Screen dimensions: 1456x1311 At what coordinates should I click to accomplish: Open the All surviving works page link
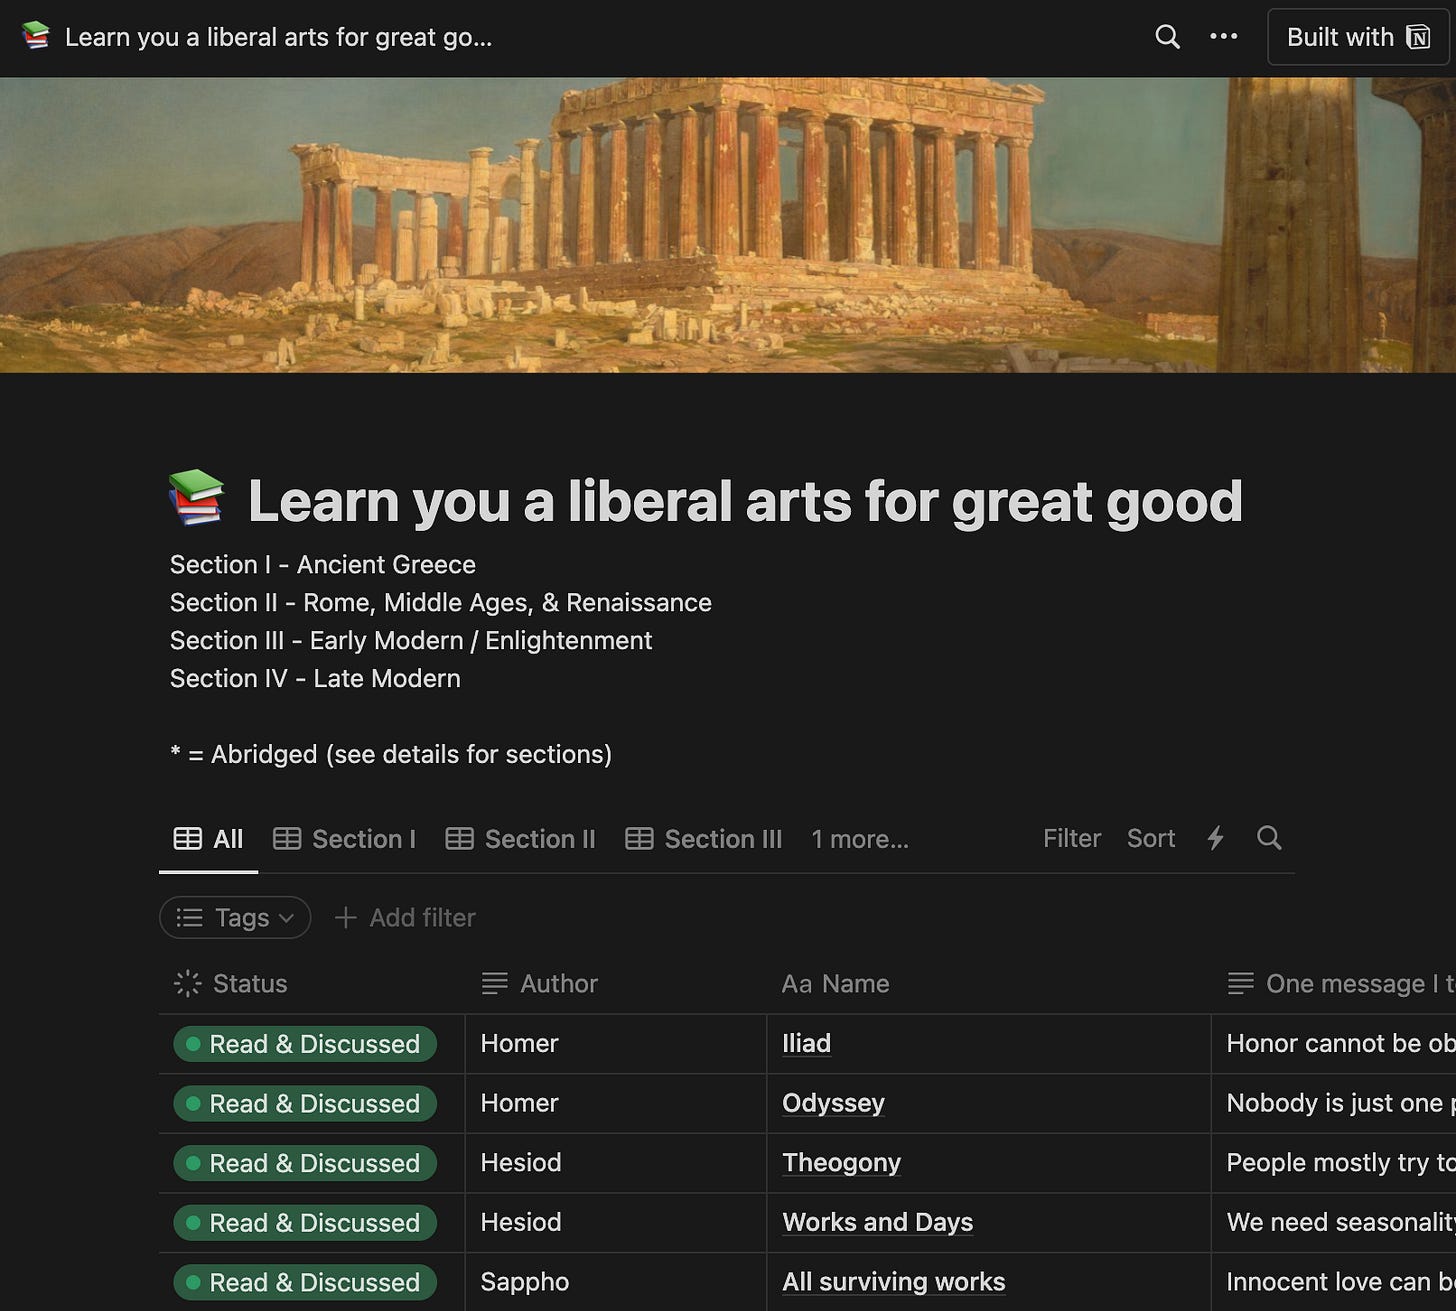893,1282
